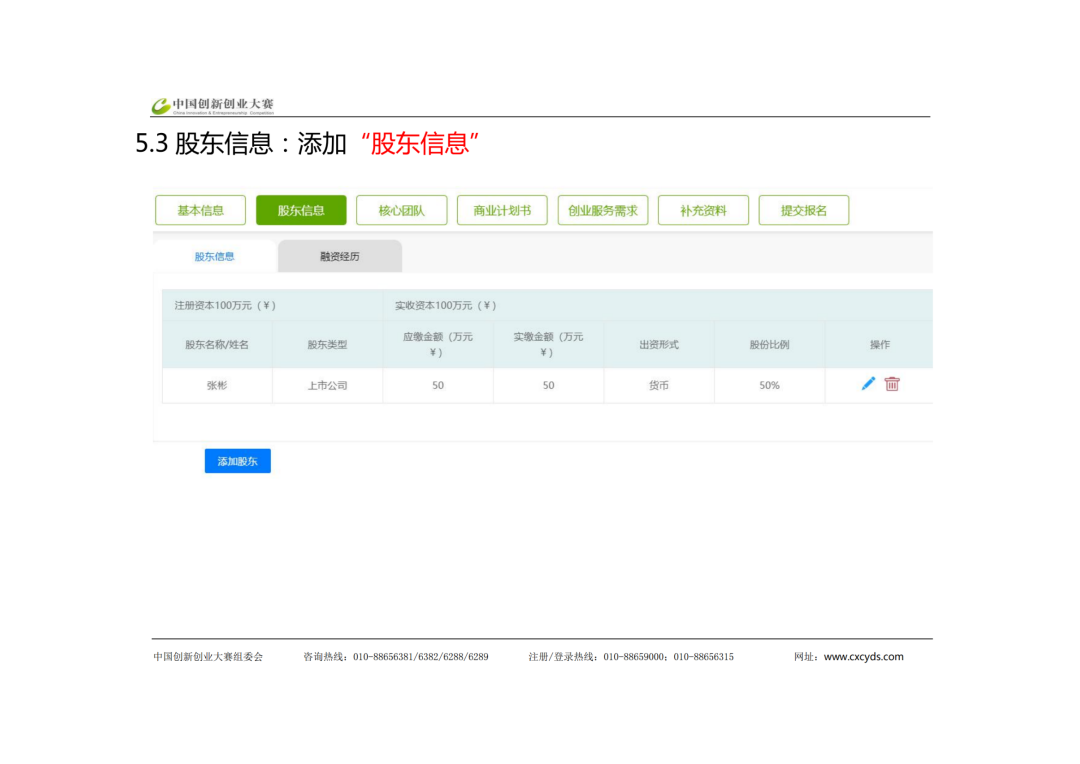
Task: Select the 货币 cell under 出资形式
Action: point(658,385)
